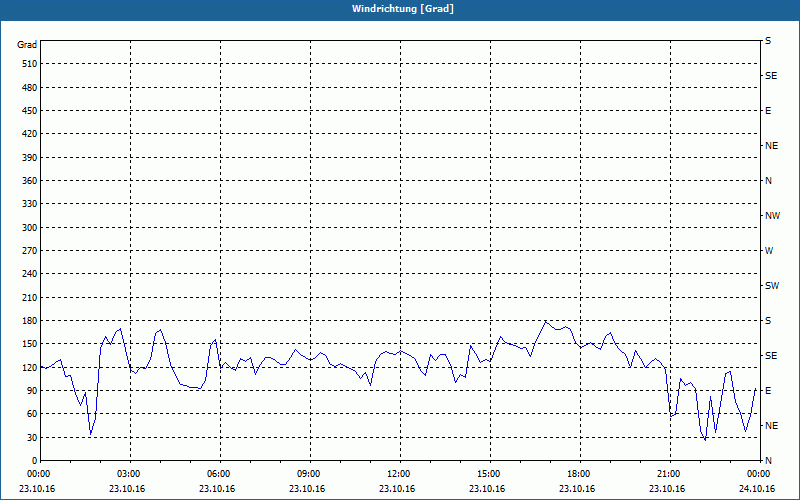Viewport: 800px width, 500px height.
Task: Click the 510 value on the Grad axis
Action: click(29, 64)
